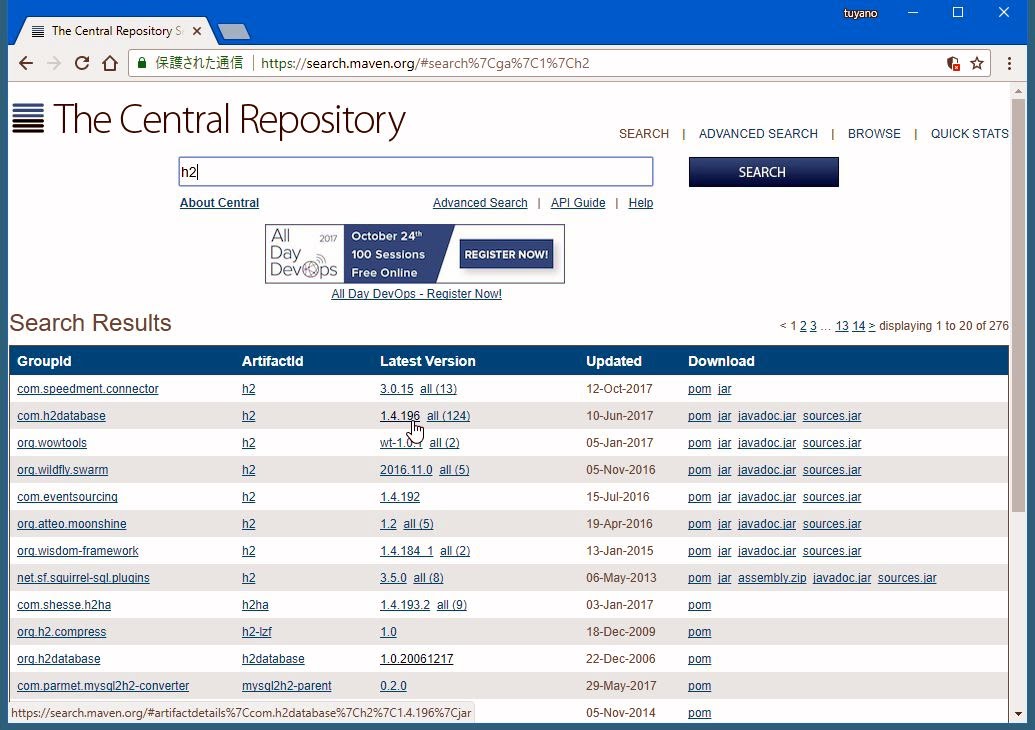The image size is (1035, 730).
Task: Open the Chrome three-dot menu
Action: point(1009,63)
